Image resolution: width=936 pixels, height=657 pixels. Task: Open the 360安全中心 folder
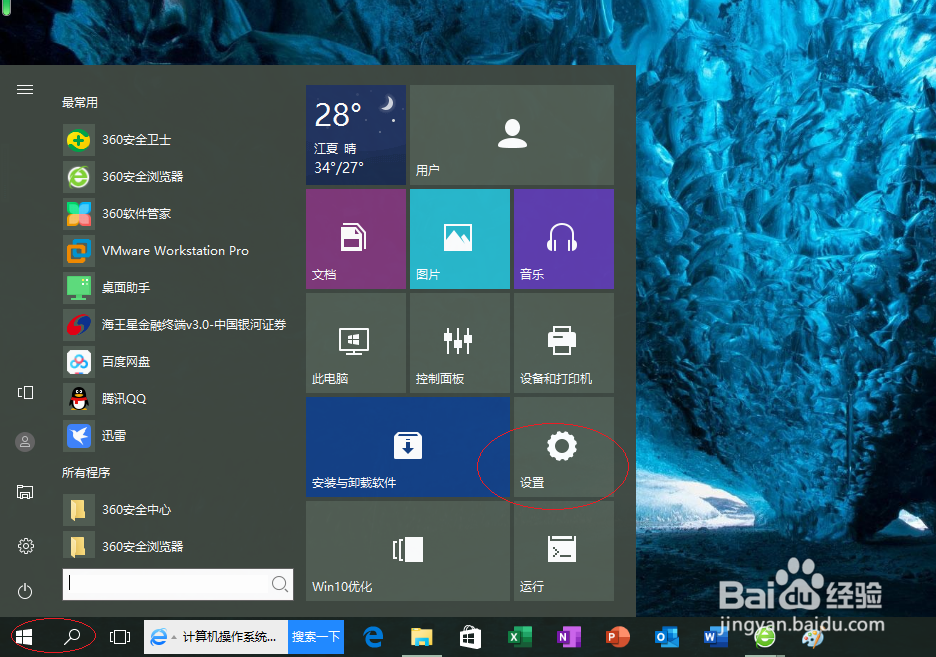click(177, 510)
